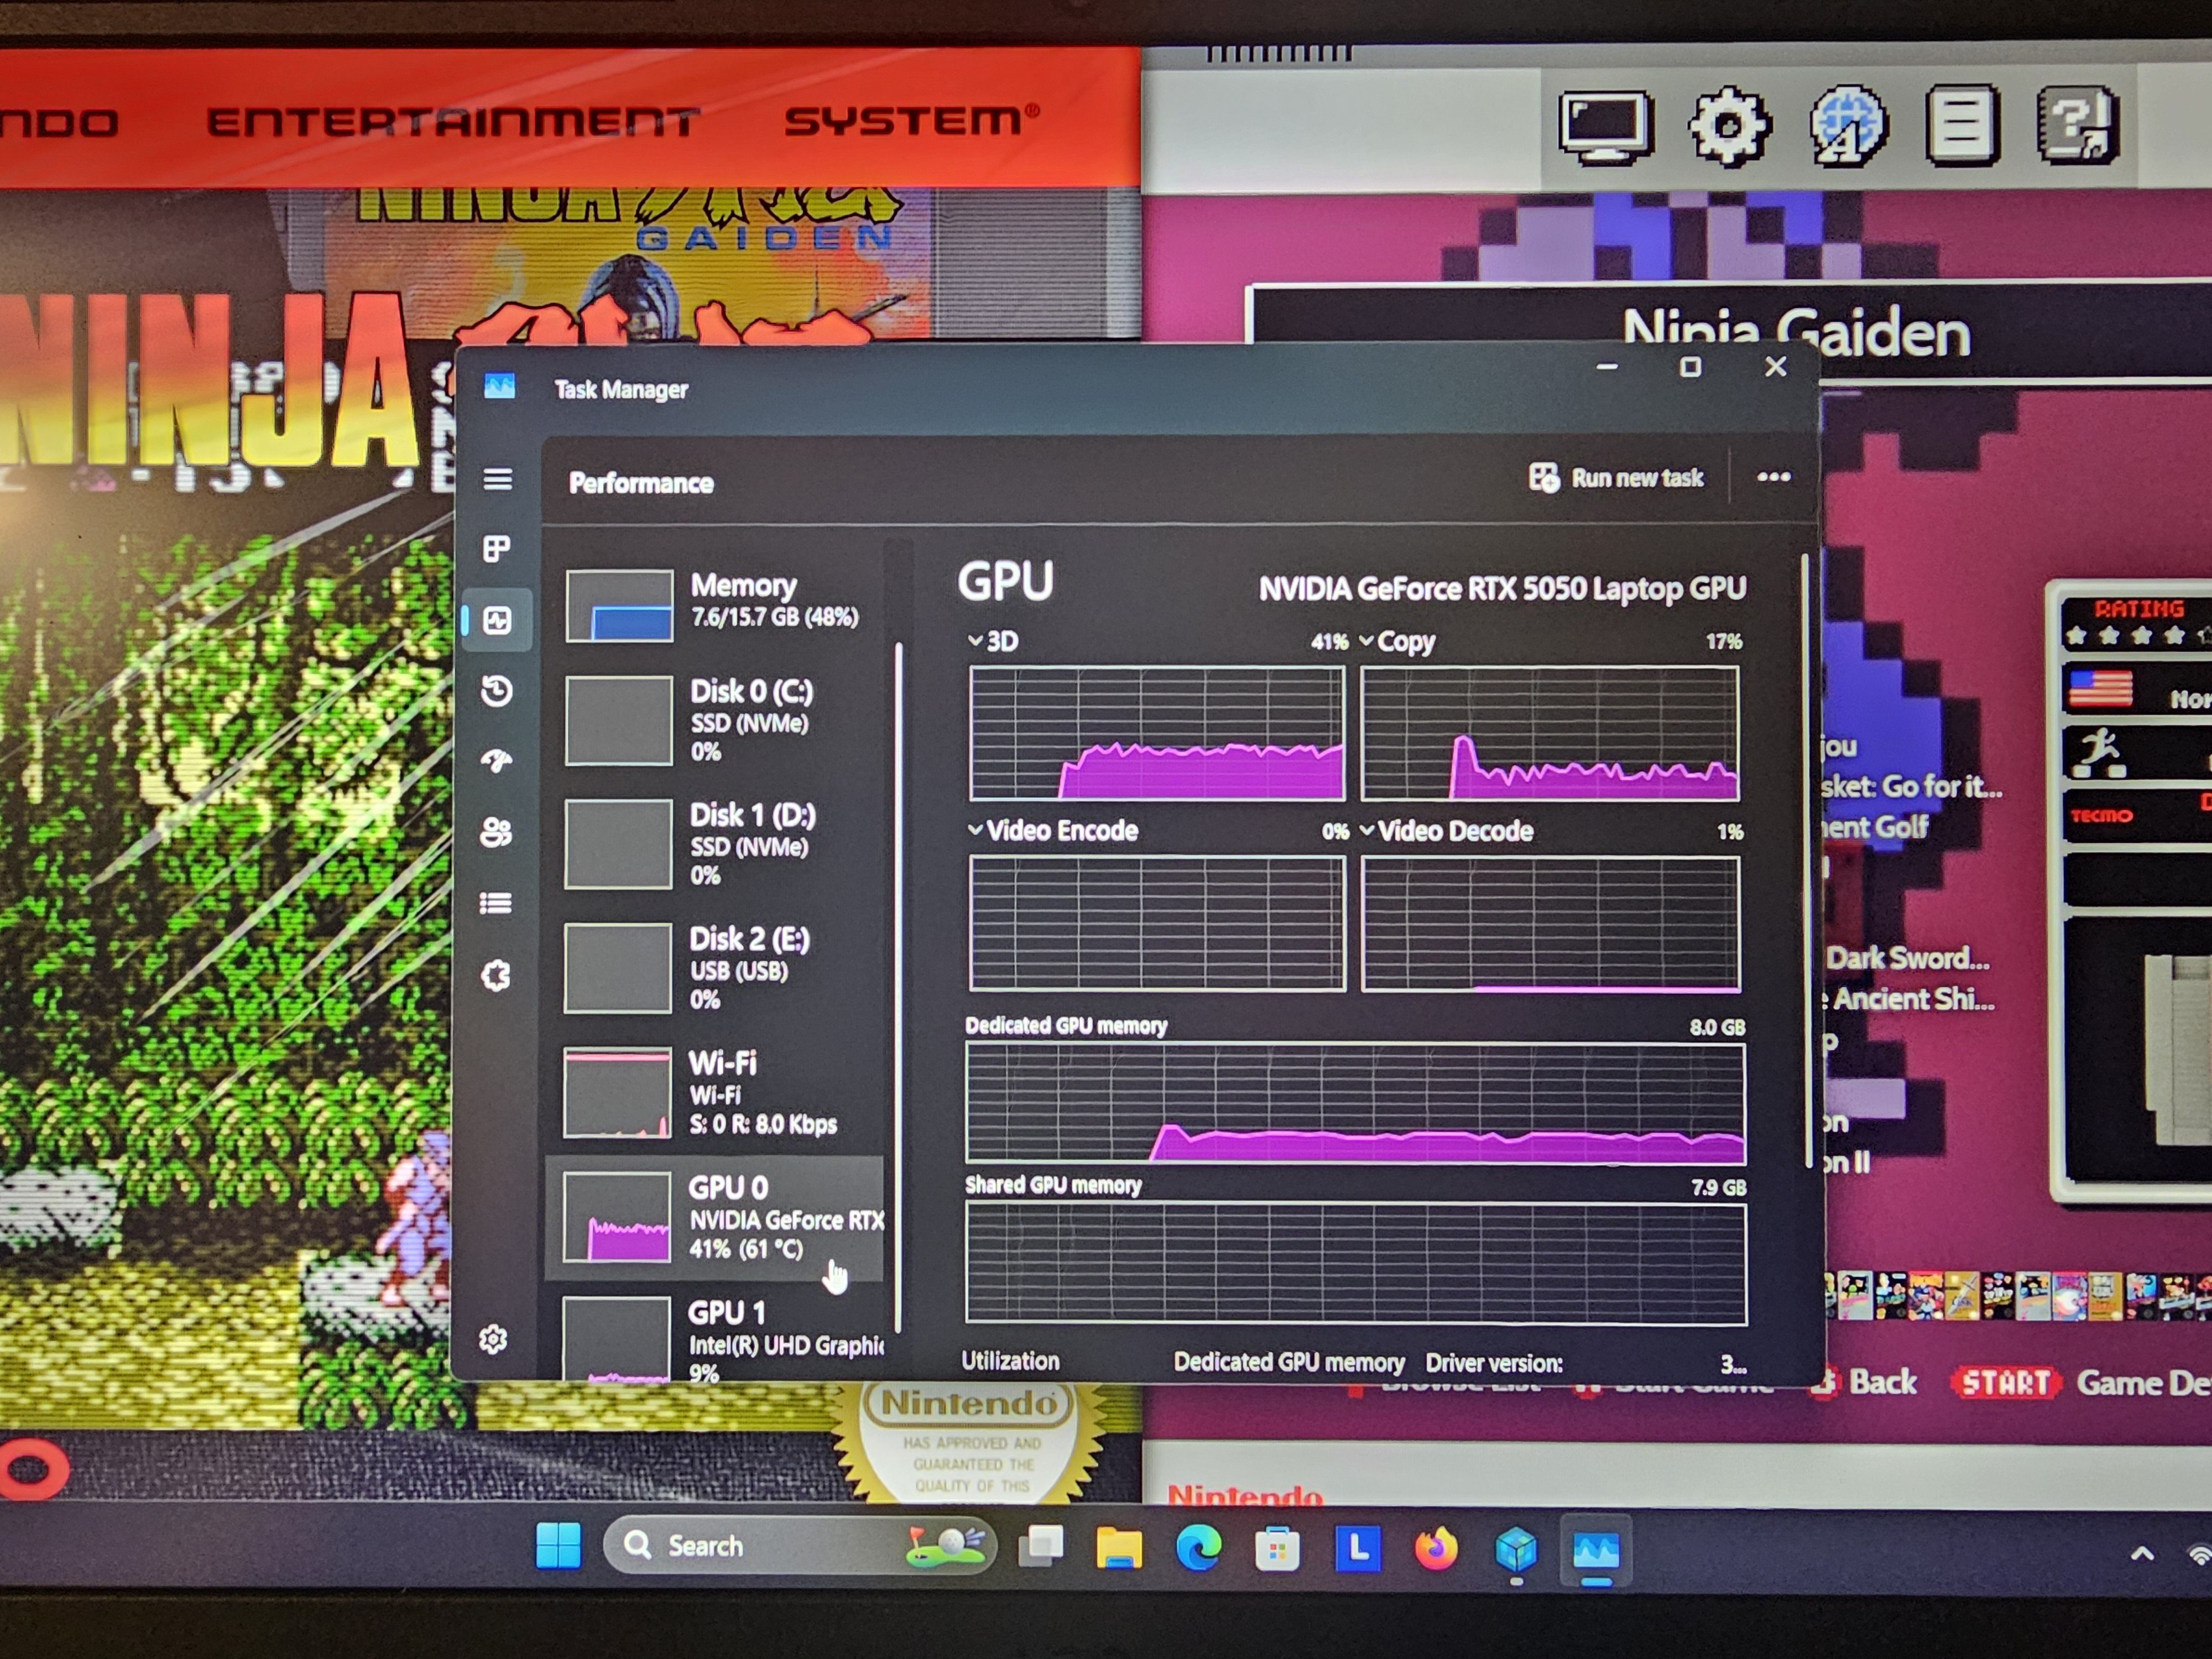Expand the hamburger navigation menu
Image resolution: width=2212 pixels, height=1659 pixels.
(x=498, y=479)
